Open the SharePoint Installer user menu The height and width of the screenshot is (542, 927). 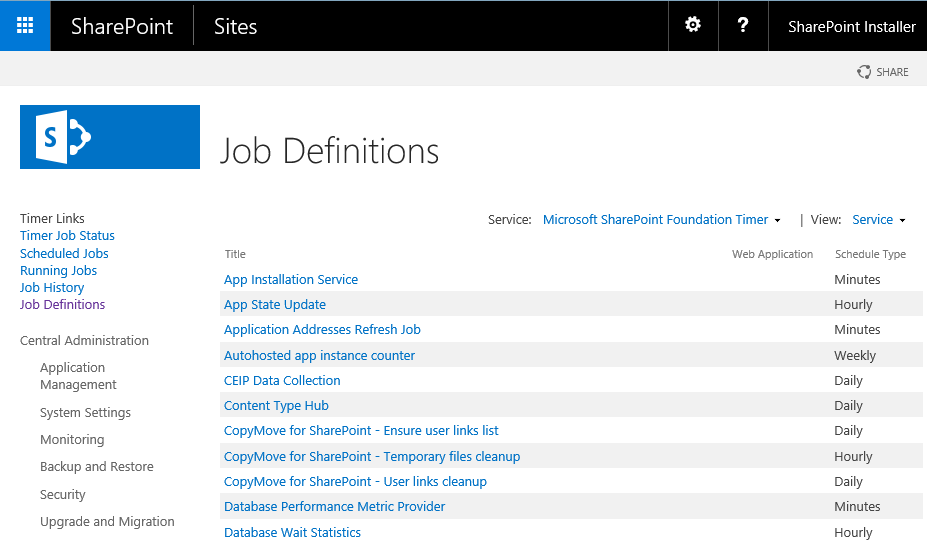tap(851, 27)
